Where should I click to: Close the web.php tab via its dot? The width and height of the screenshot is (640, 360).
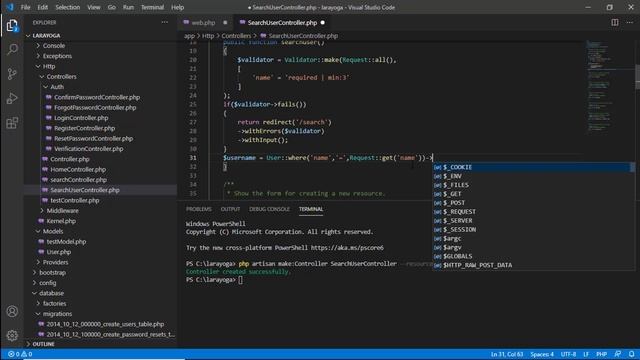click(x=225, y=22)
